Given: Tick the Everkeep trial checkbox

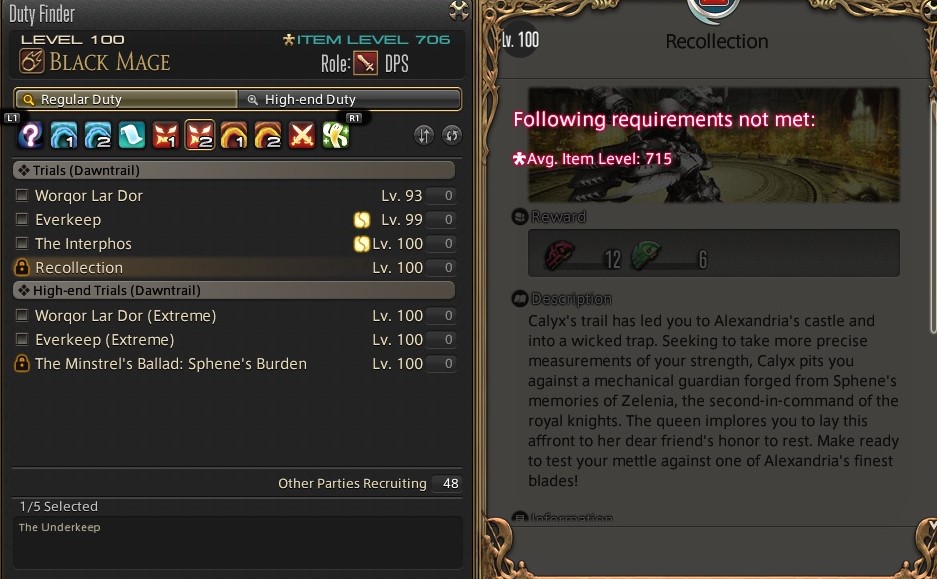Looking at the screenshot, I should (22, 219).
